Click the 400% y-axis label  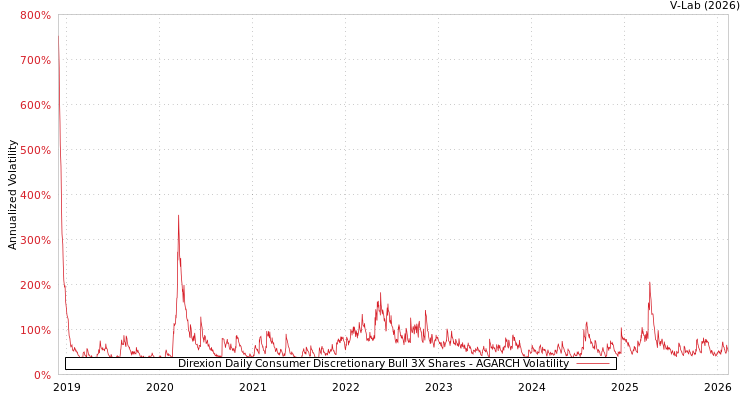coord(35,195)
